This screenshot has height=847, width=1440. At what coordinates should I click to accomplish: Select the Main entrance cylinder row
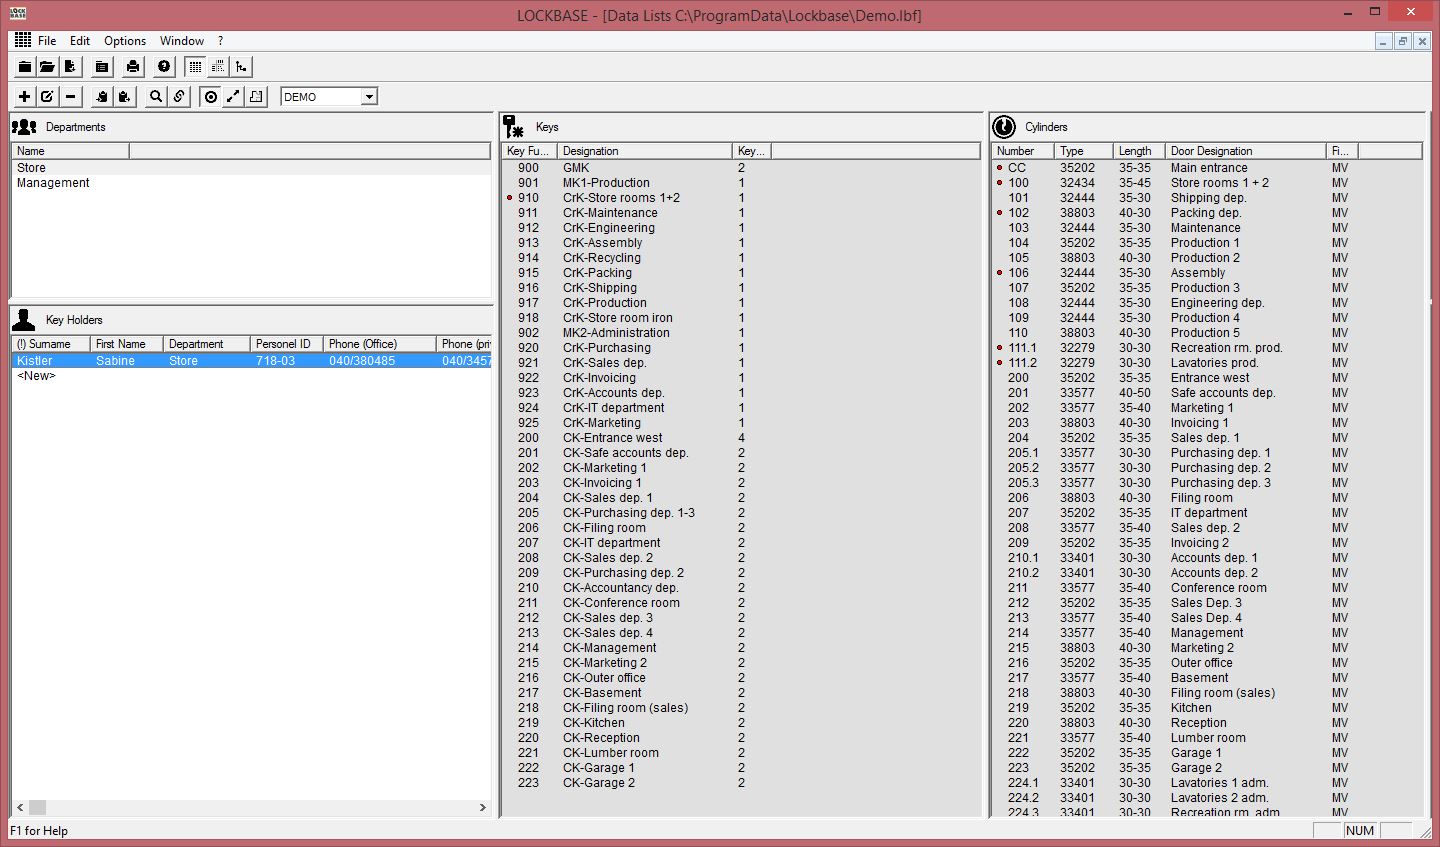pos(1207,168)
